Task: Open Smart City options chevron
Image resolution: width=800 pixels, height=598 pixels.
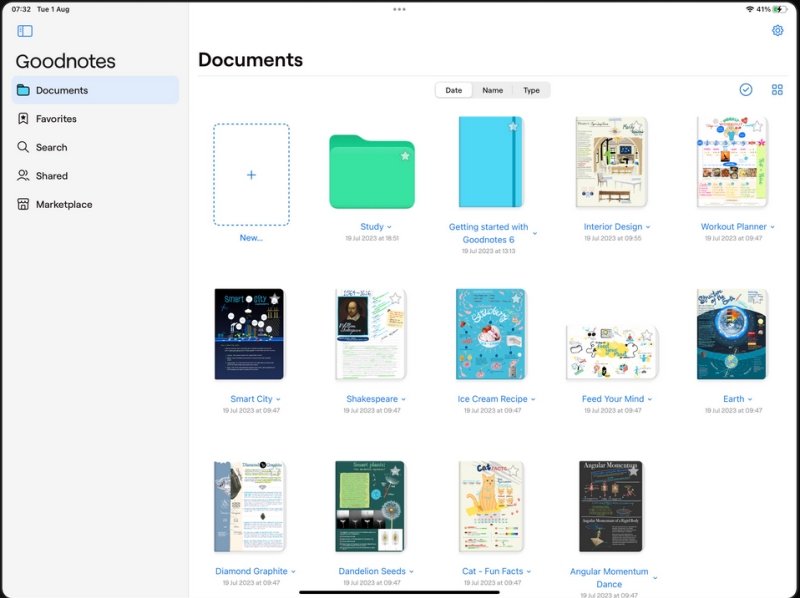Action: [x=278, y=400]
